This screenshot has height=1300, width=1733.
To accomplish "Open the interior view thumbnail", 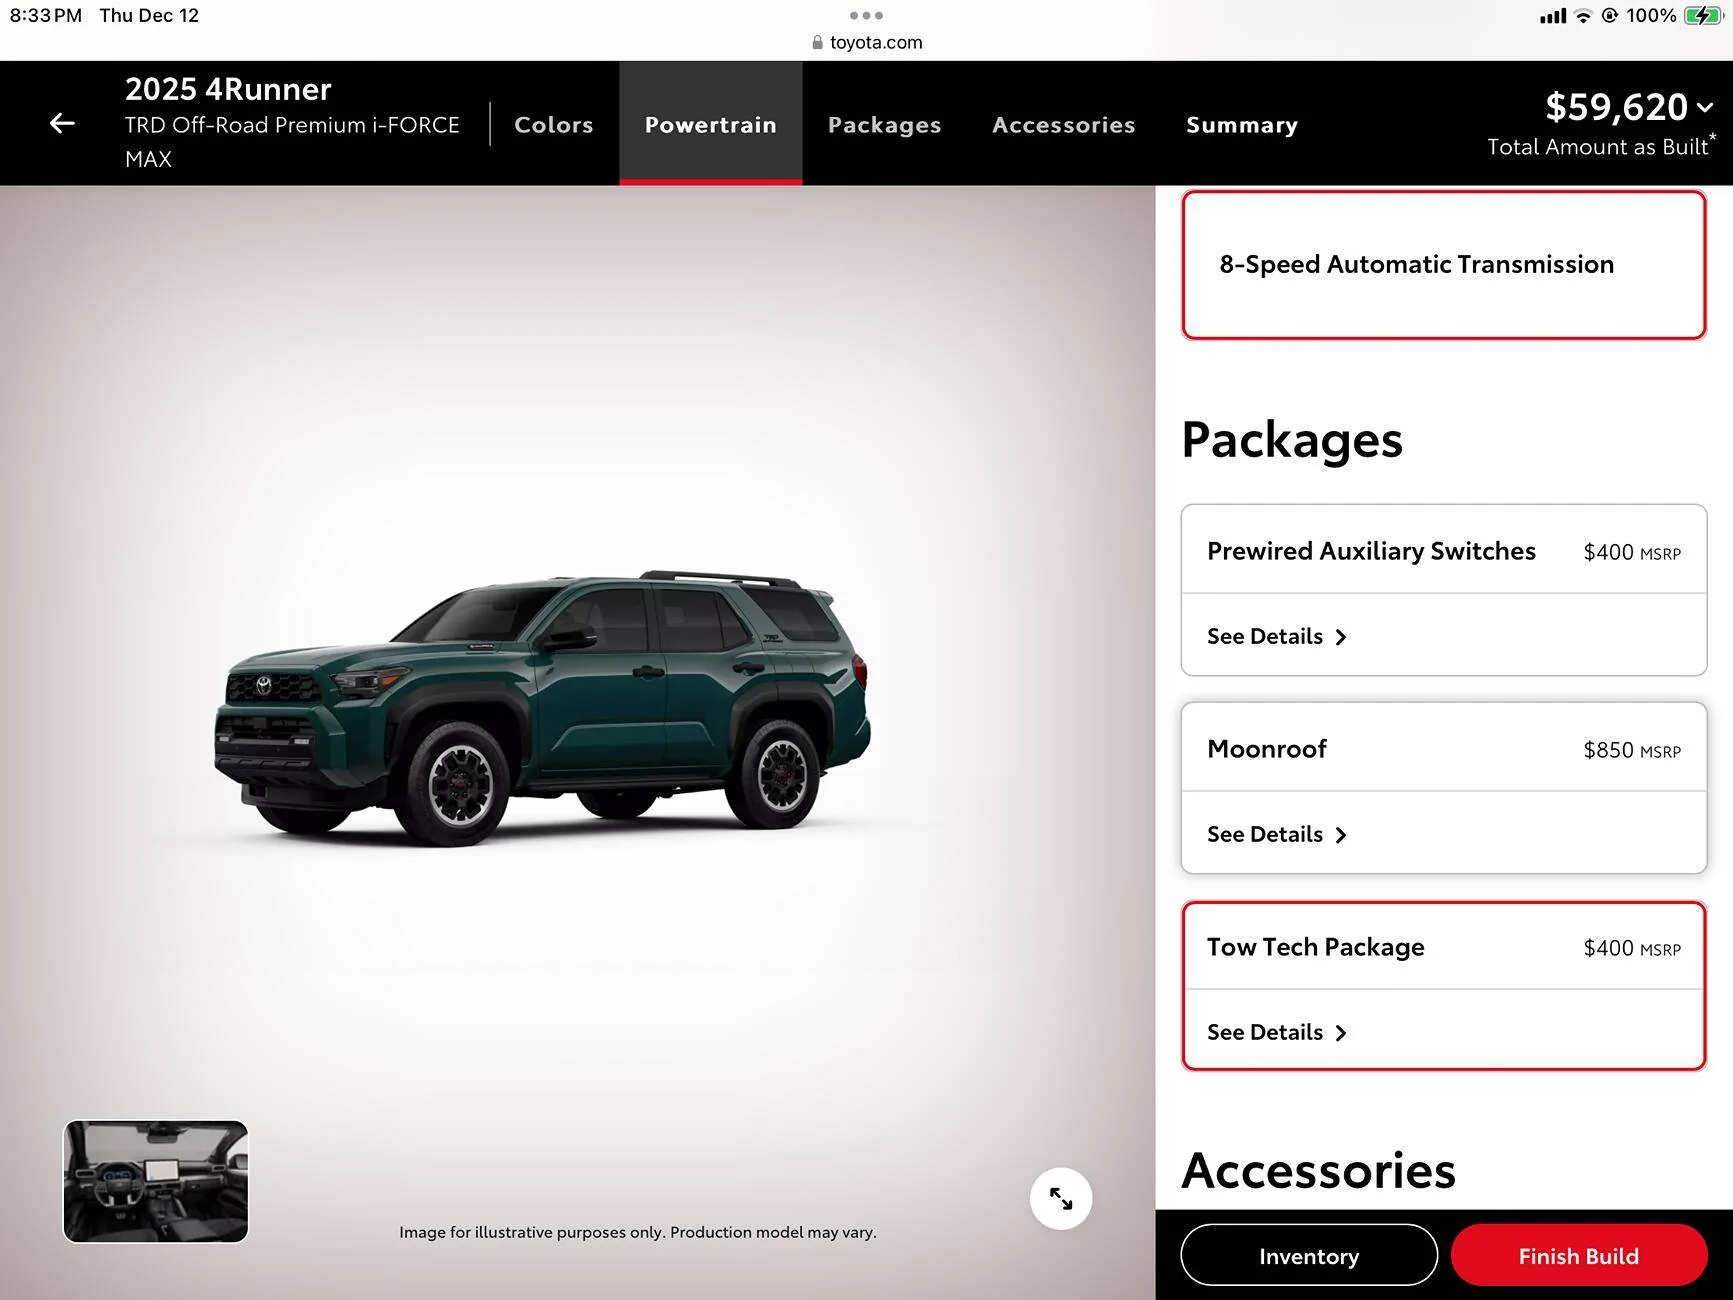I will (x=156, y=1181).
